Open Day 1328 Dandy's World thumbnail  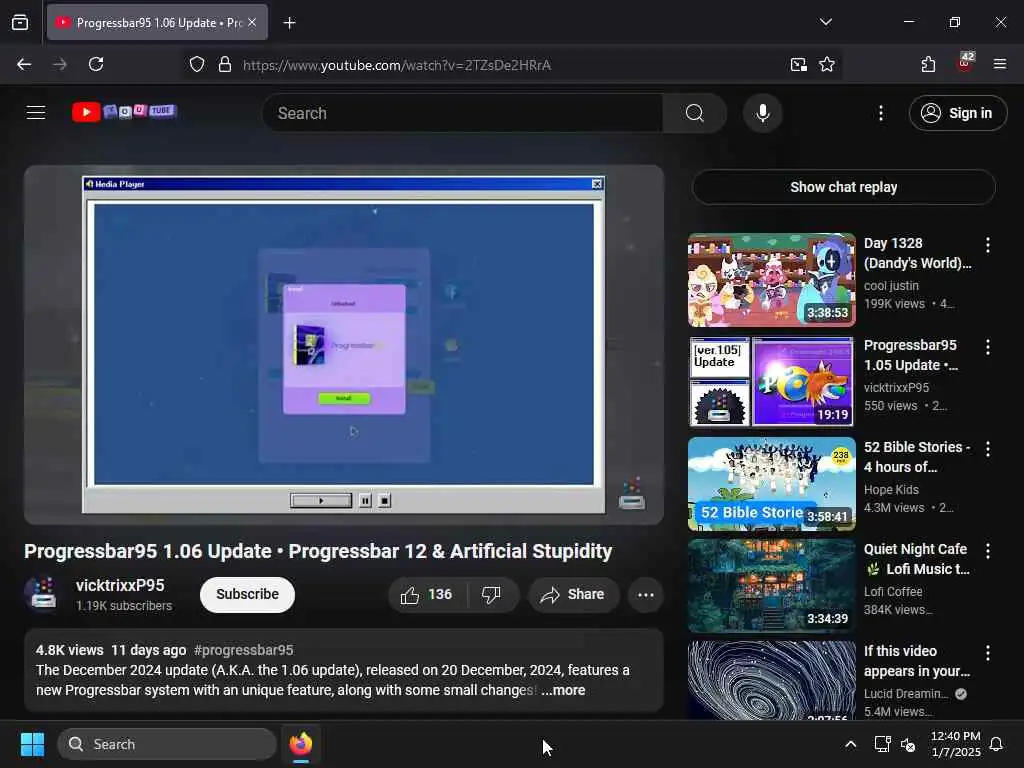[771, 280]
